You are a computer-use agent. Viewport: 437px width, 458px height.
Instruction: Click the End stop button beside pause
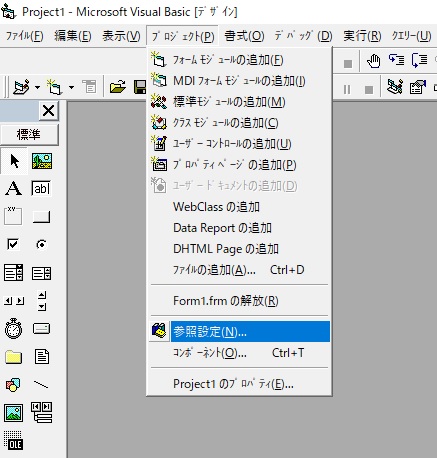pos(369,89)
